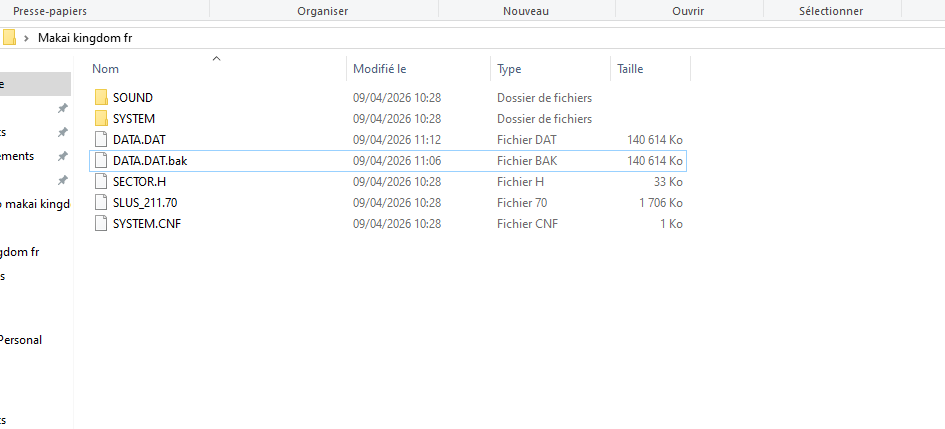The image size is (945, 429).
Task: Toggle the sort arrow above the Nom column
Action: pyautogui.click(x=216, y=59)
